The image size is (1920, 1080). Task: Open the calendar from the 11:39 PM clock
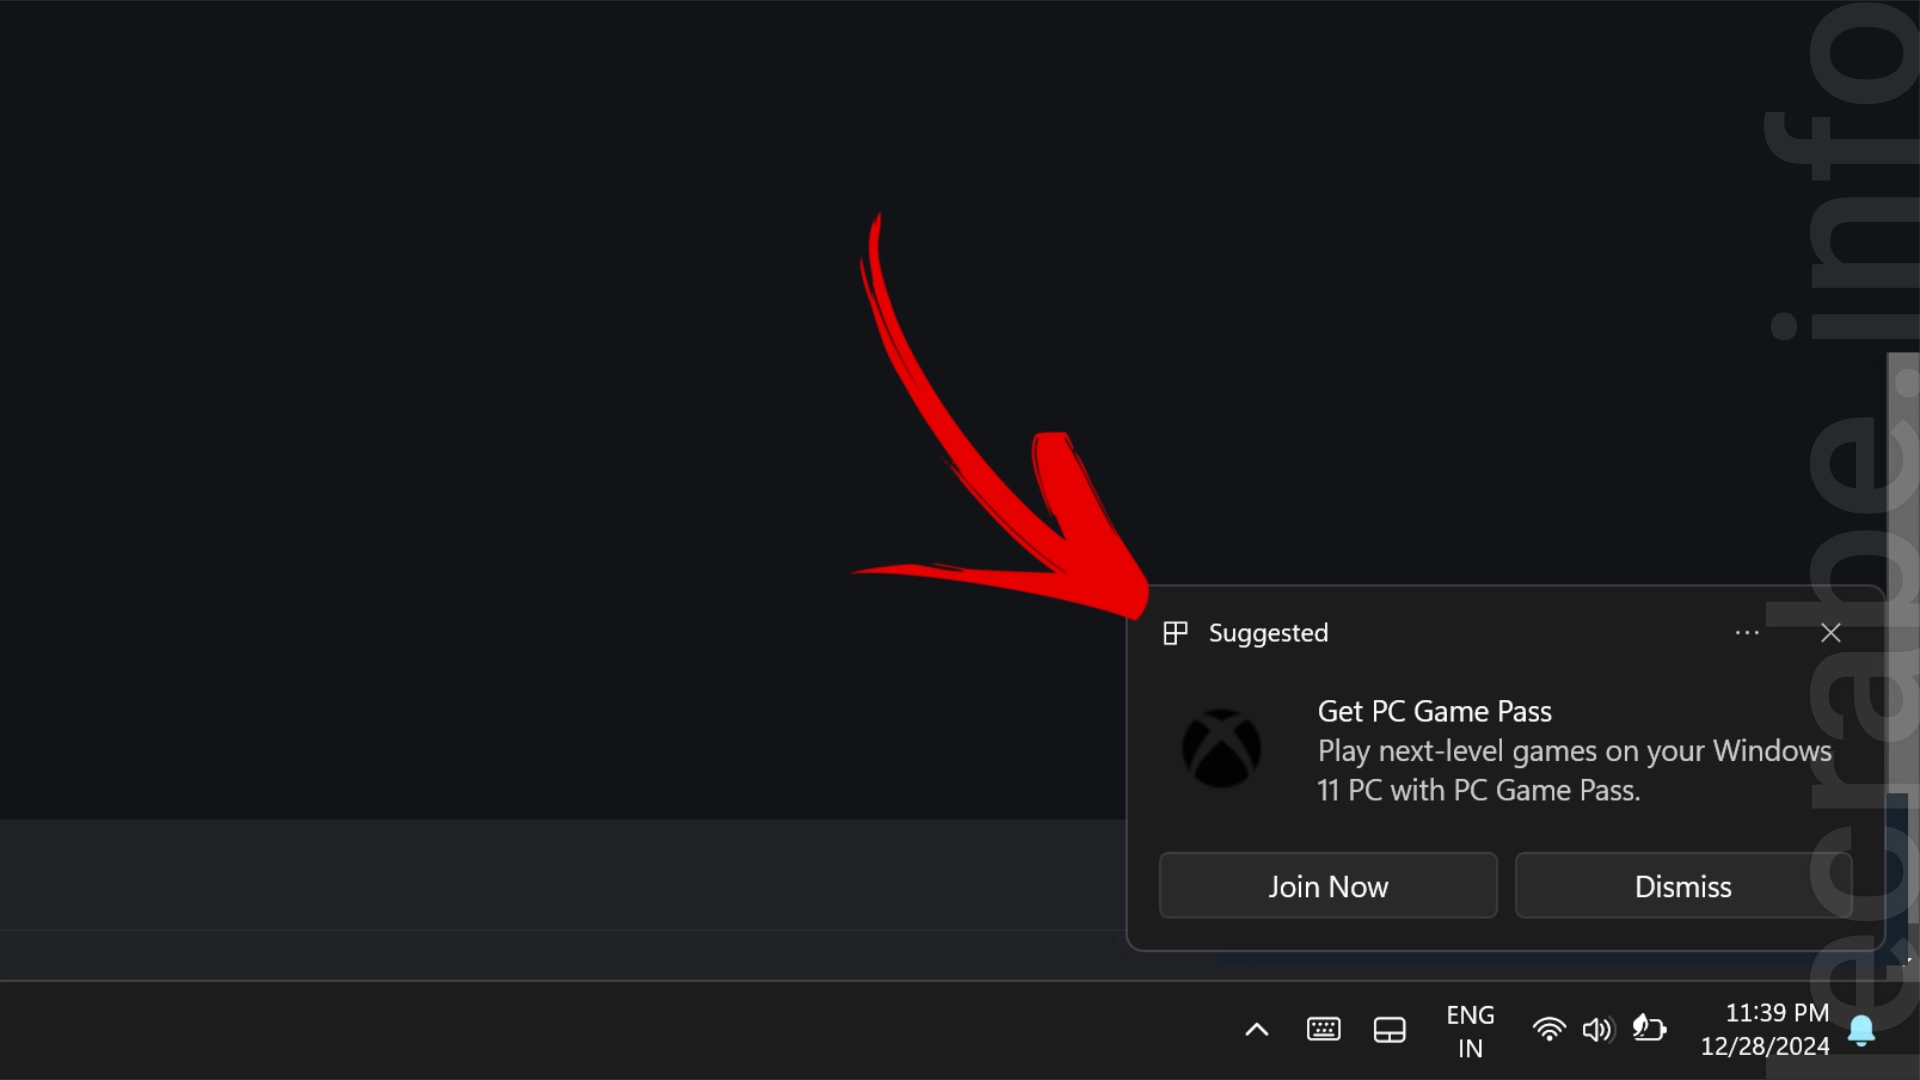[1765, 1029]
